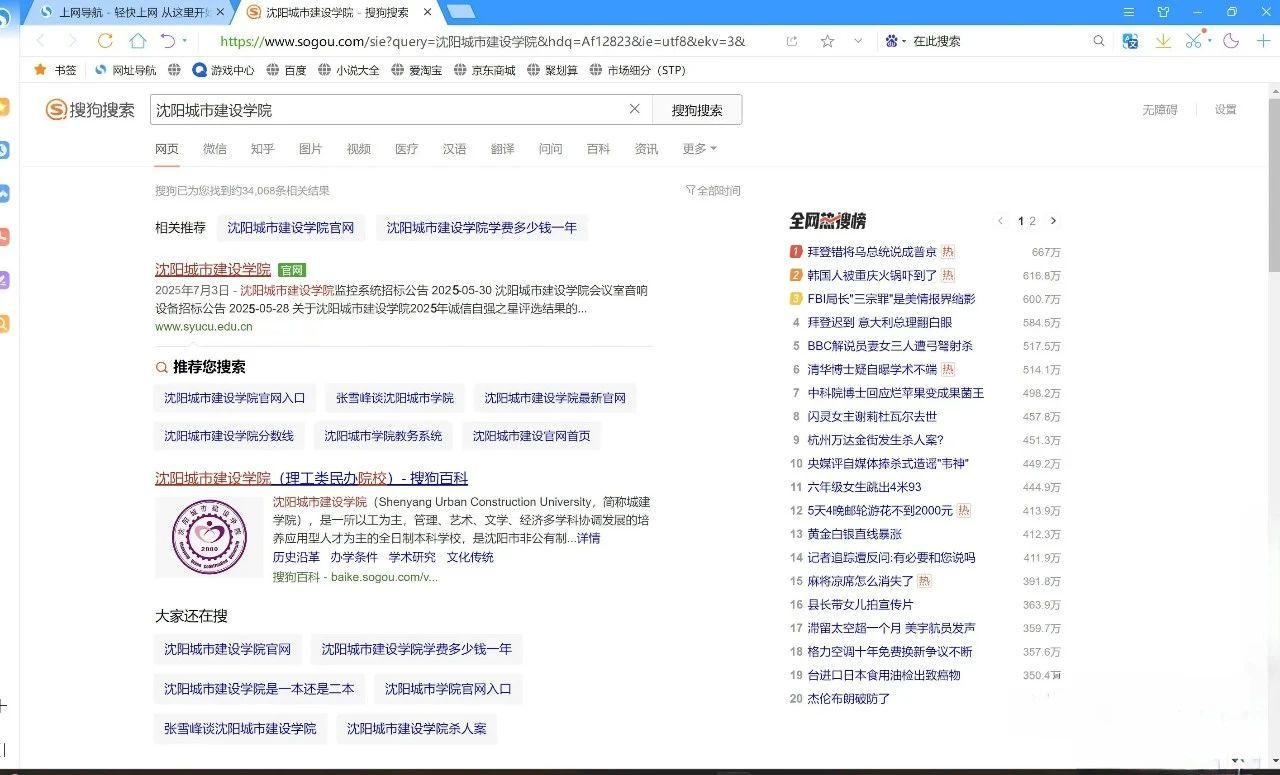Image resolution: width=1280 pixels, height=775 pixels.
Task: Open the 全部时间 time filter
Action: [x=713, y=190]
